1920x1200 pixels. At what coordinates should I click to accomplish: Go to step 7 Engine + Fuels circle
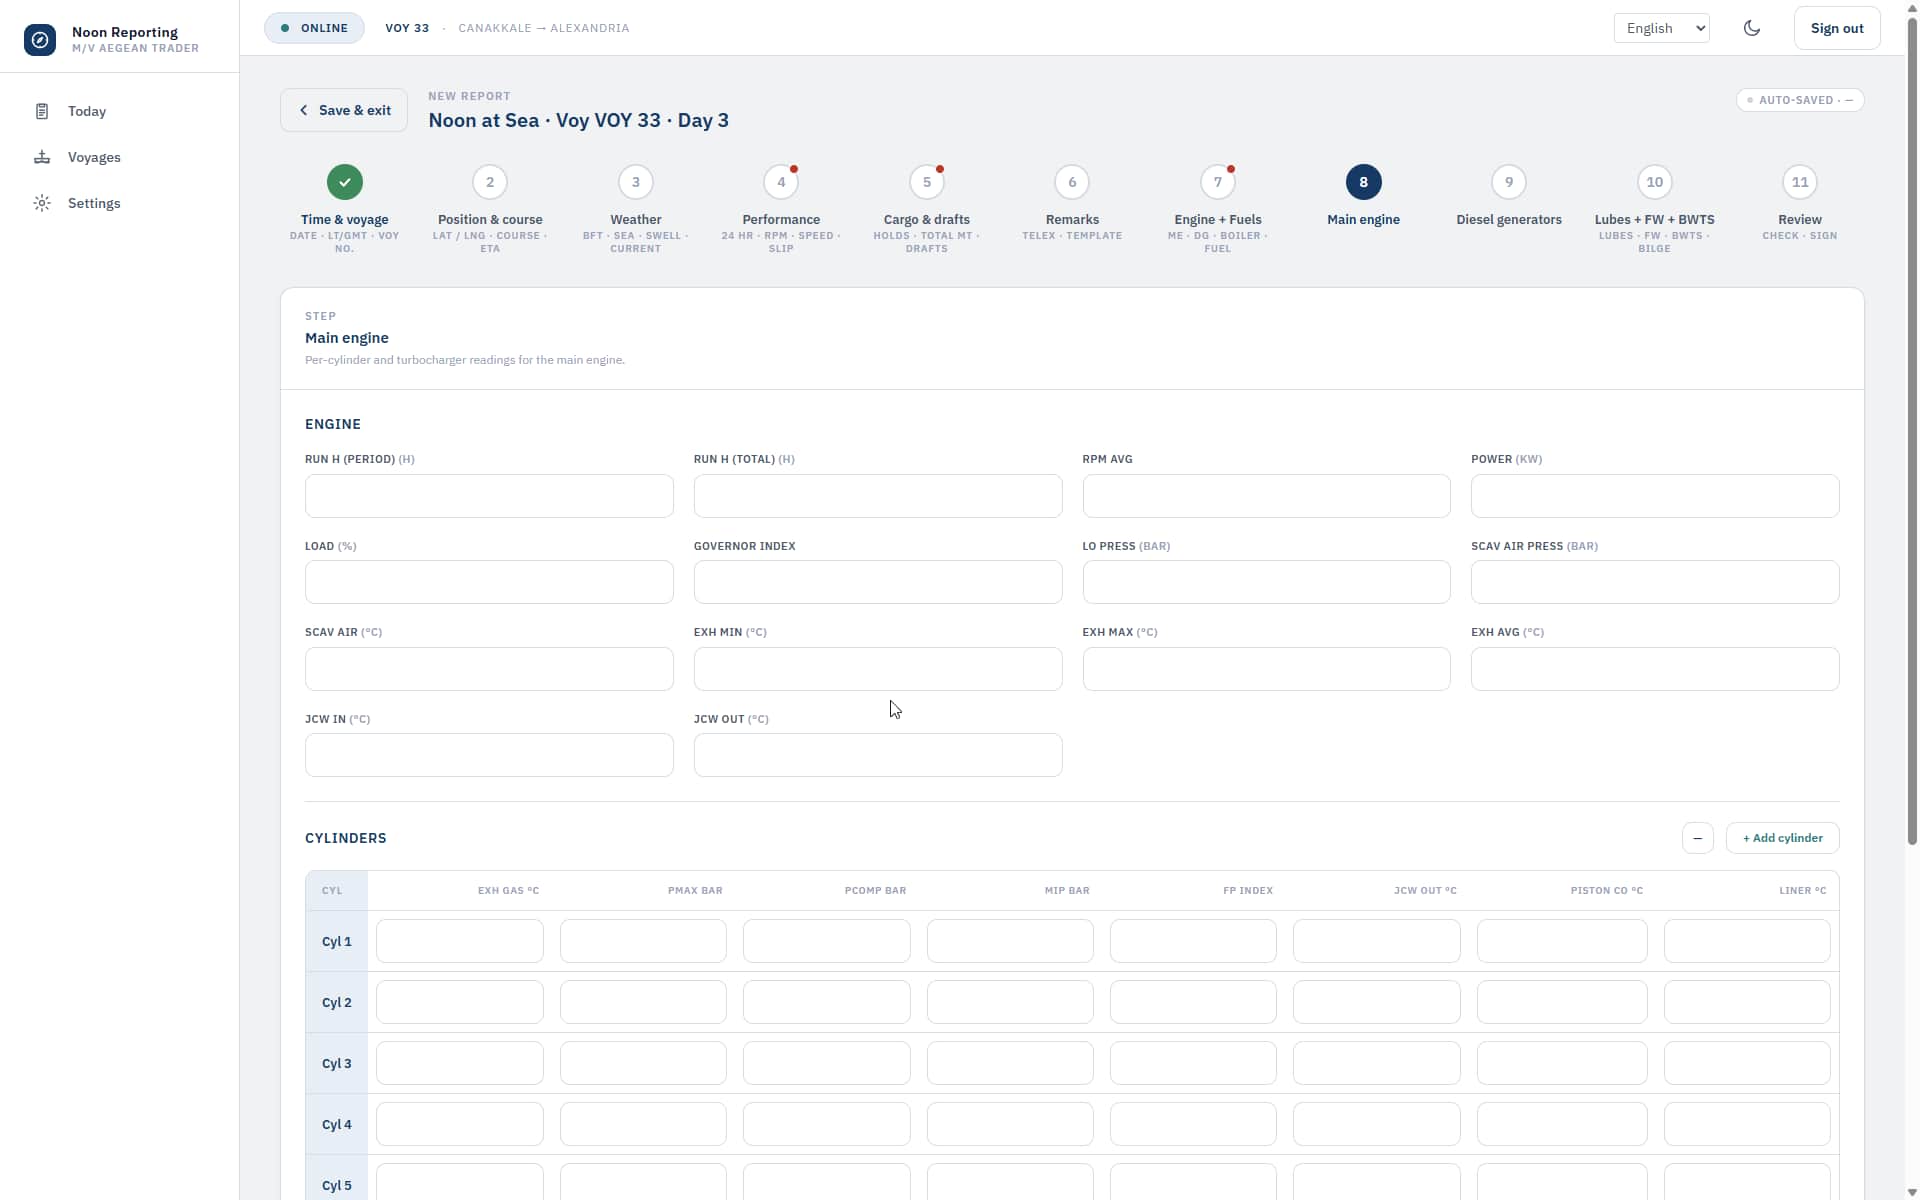[x=1217, y=182]
